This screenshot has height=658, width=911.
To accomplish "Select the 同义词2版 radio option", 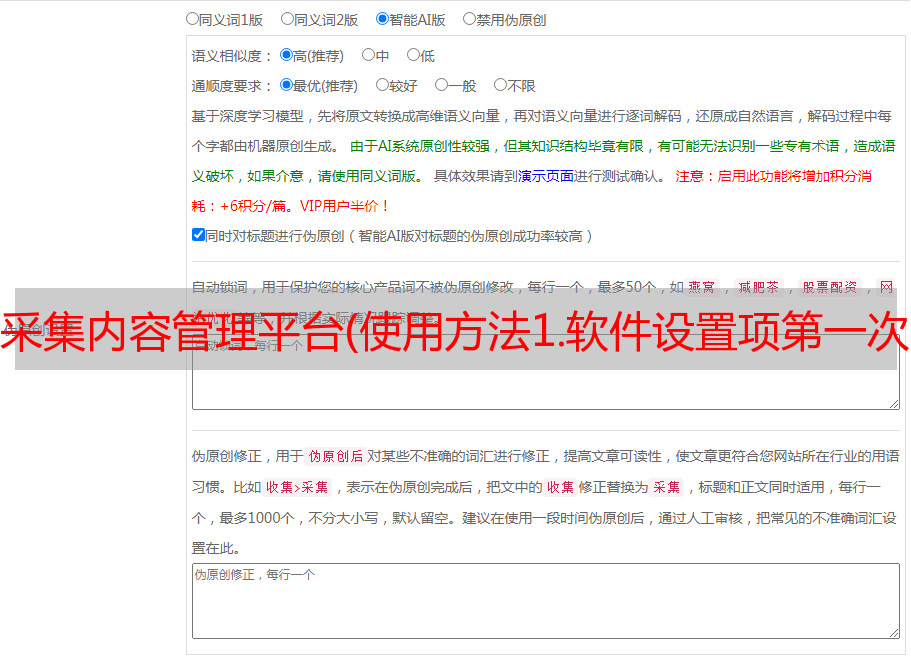I will click(x=287, y=19).
